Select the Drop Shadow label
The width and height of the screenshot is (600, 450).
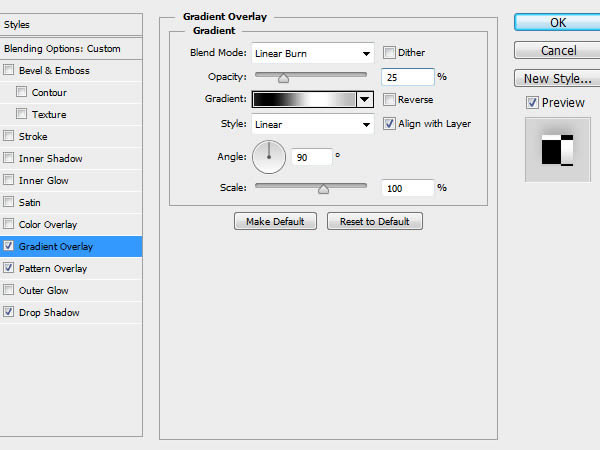49,313
